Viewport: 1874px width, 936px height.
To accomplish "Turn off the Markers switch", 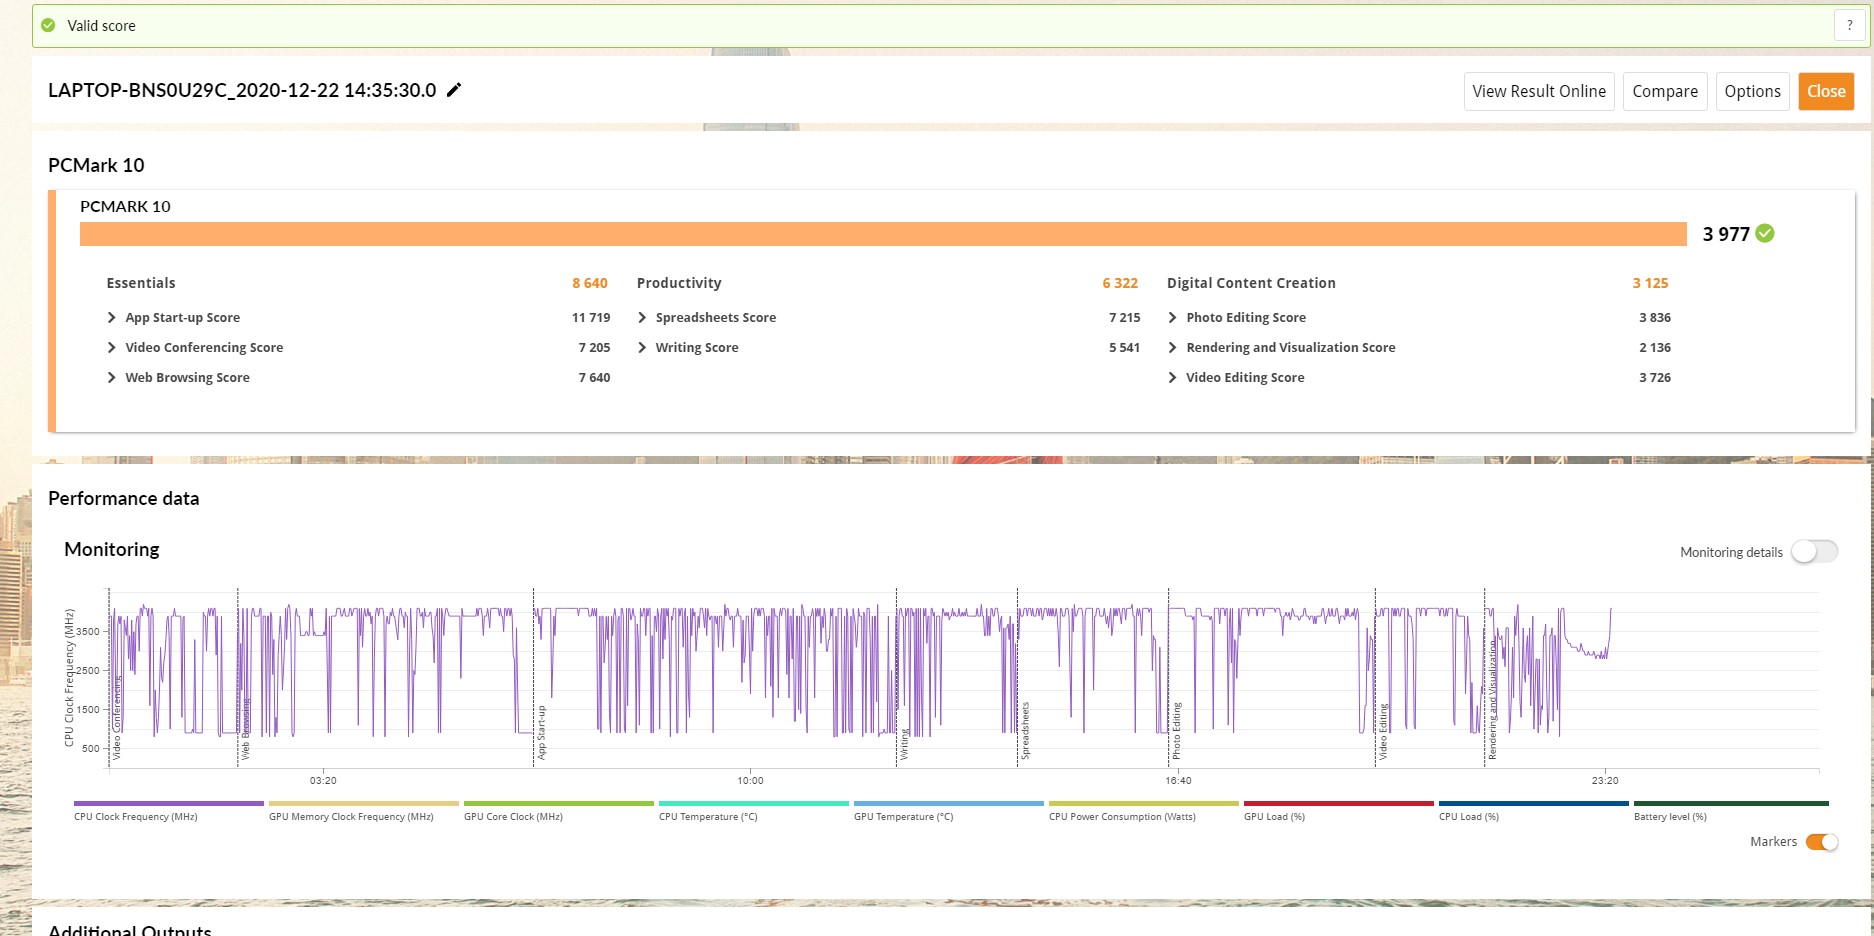I will (x=1821, y=842).
